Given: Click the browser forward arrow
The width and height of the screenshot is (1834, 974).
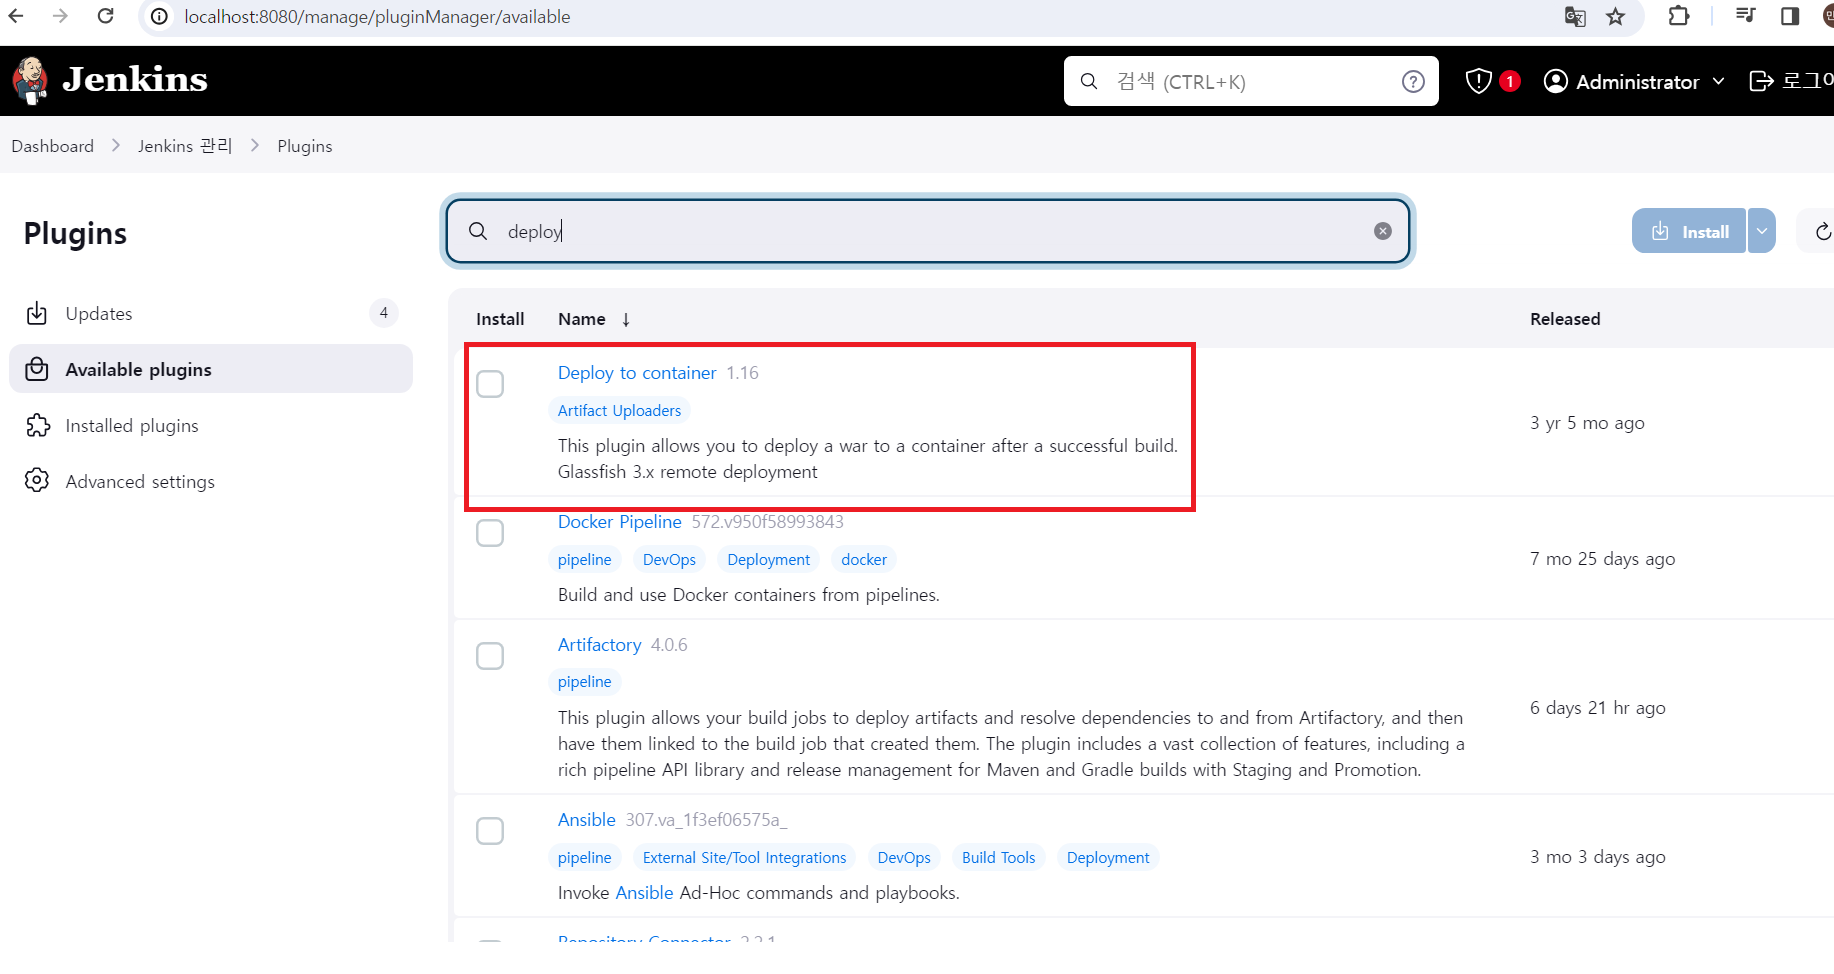Looking at the screenshot, I should coord(60,16).
